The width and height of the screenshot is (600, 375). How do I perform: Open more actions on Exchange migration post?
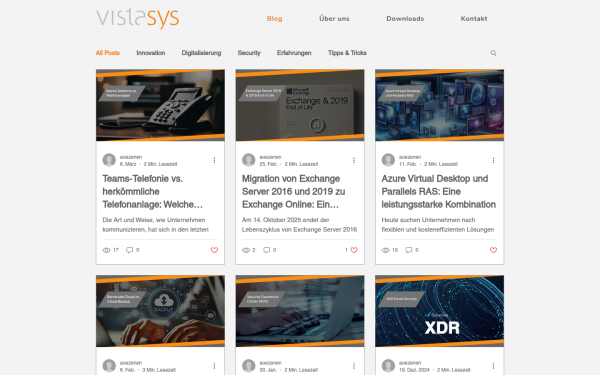pos(354,160)
